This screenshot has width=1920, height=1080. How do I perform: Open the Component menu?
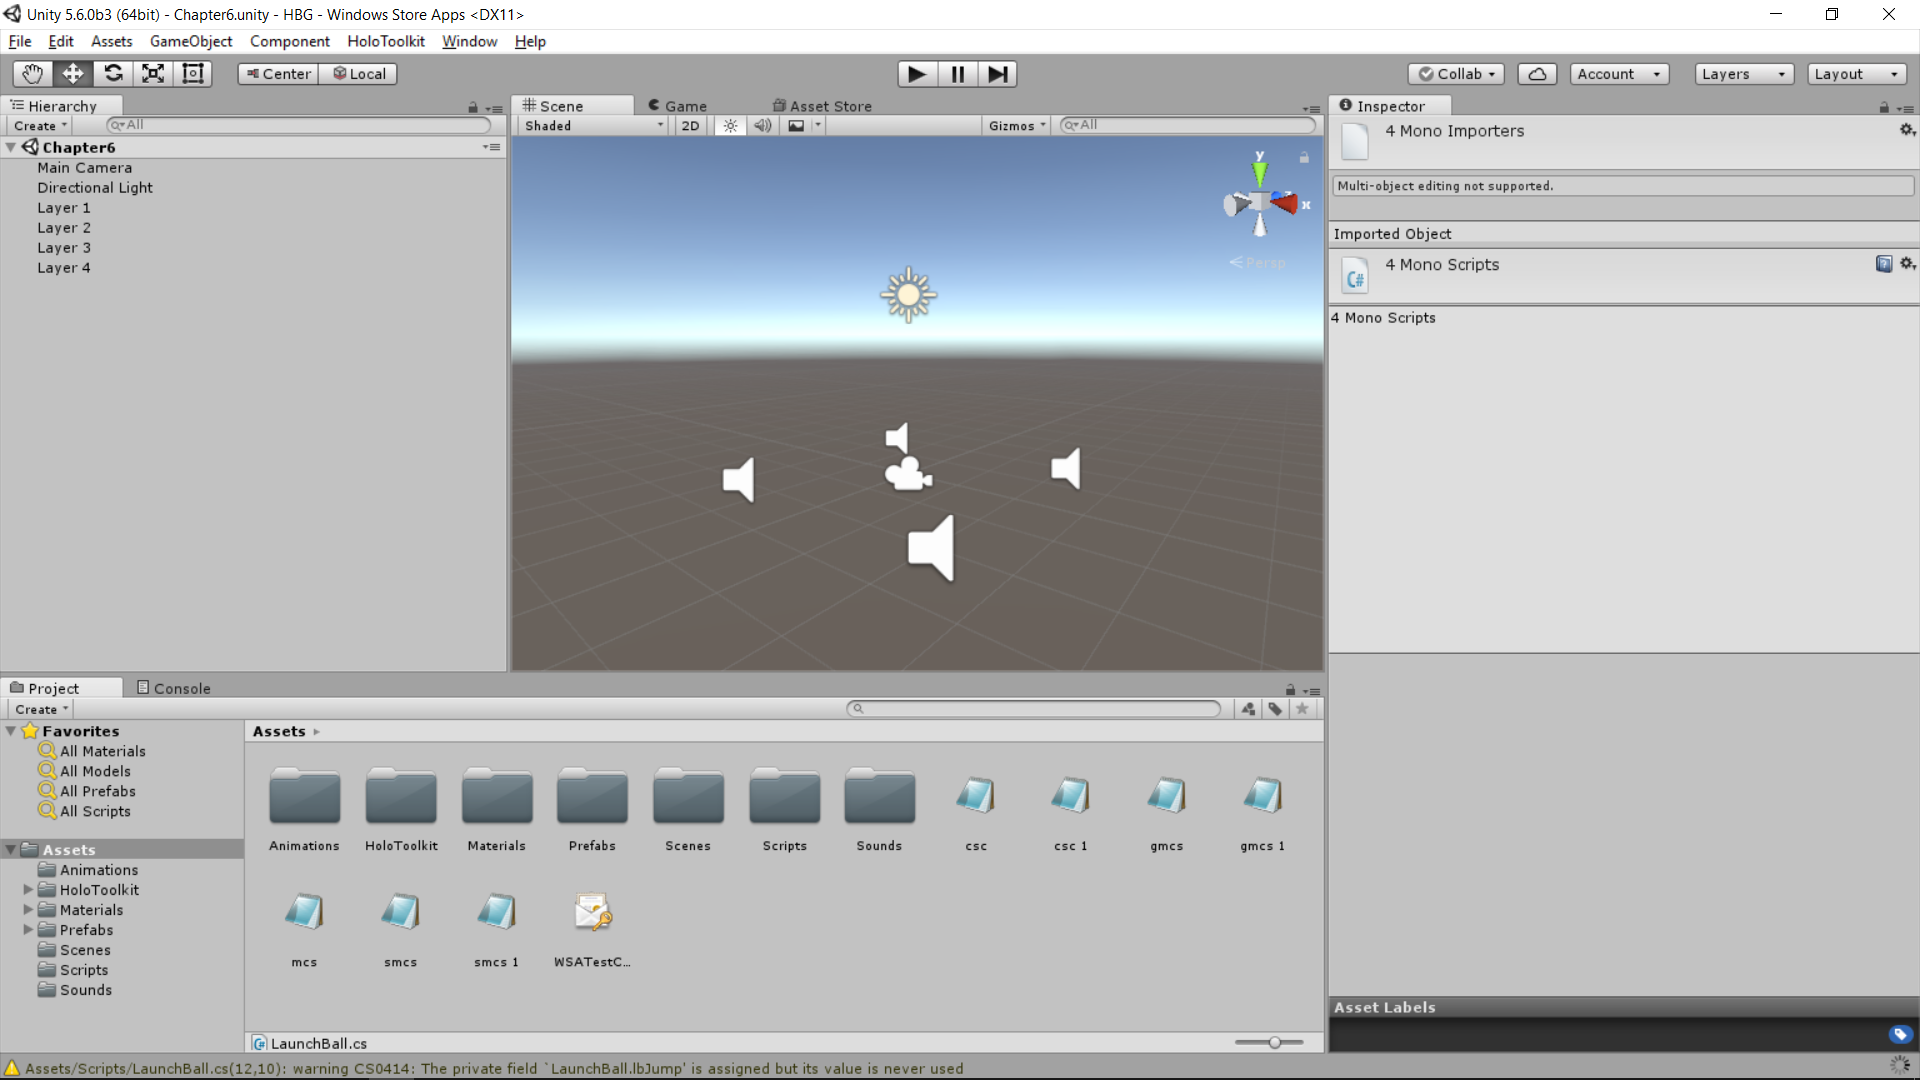[290, 41]
